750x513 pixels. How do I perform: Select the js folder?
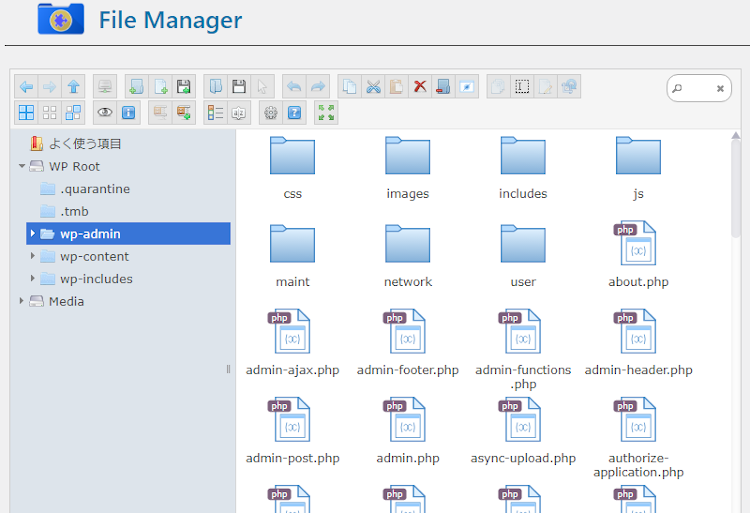tap(638, 167)
